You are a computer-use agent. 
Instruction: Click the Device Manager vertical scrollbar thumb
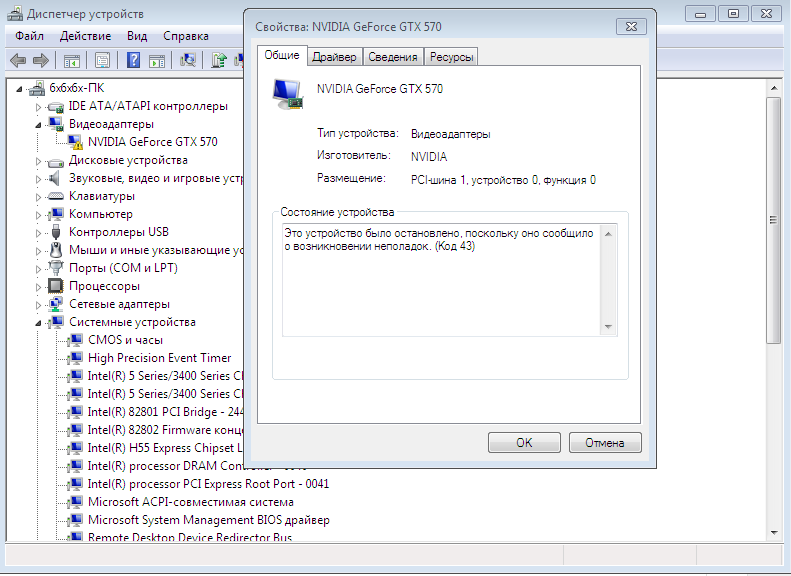(774, 220)
